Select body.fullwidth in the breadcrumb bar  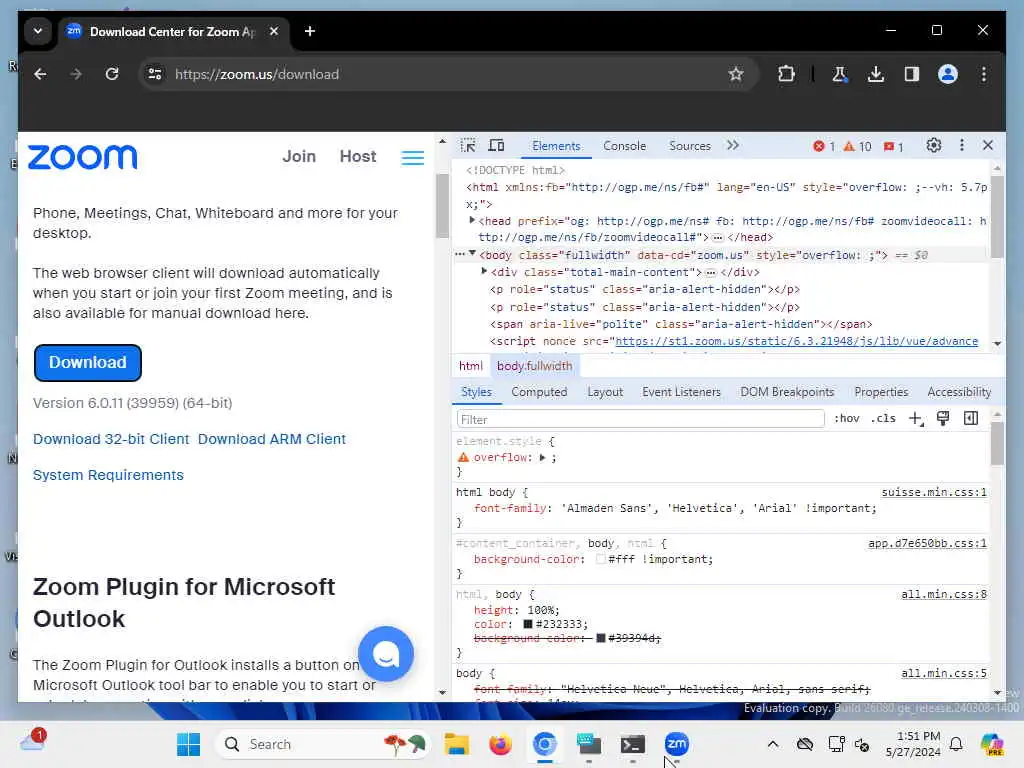534,366
